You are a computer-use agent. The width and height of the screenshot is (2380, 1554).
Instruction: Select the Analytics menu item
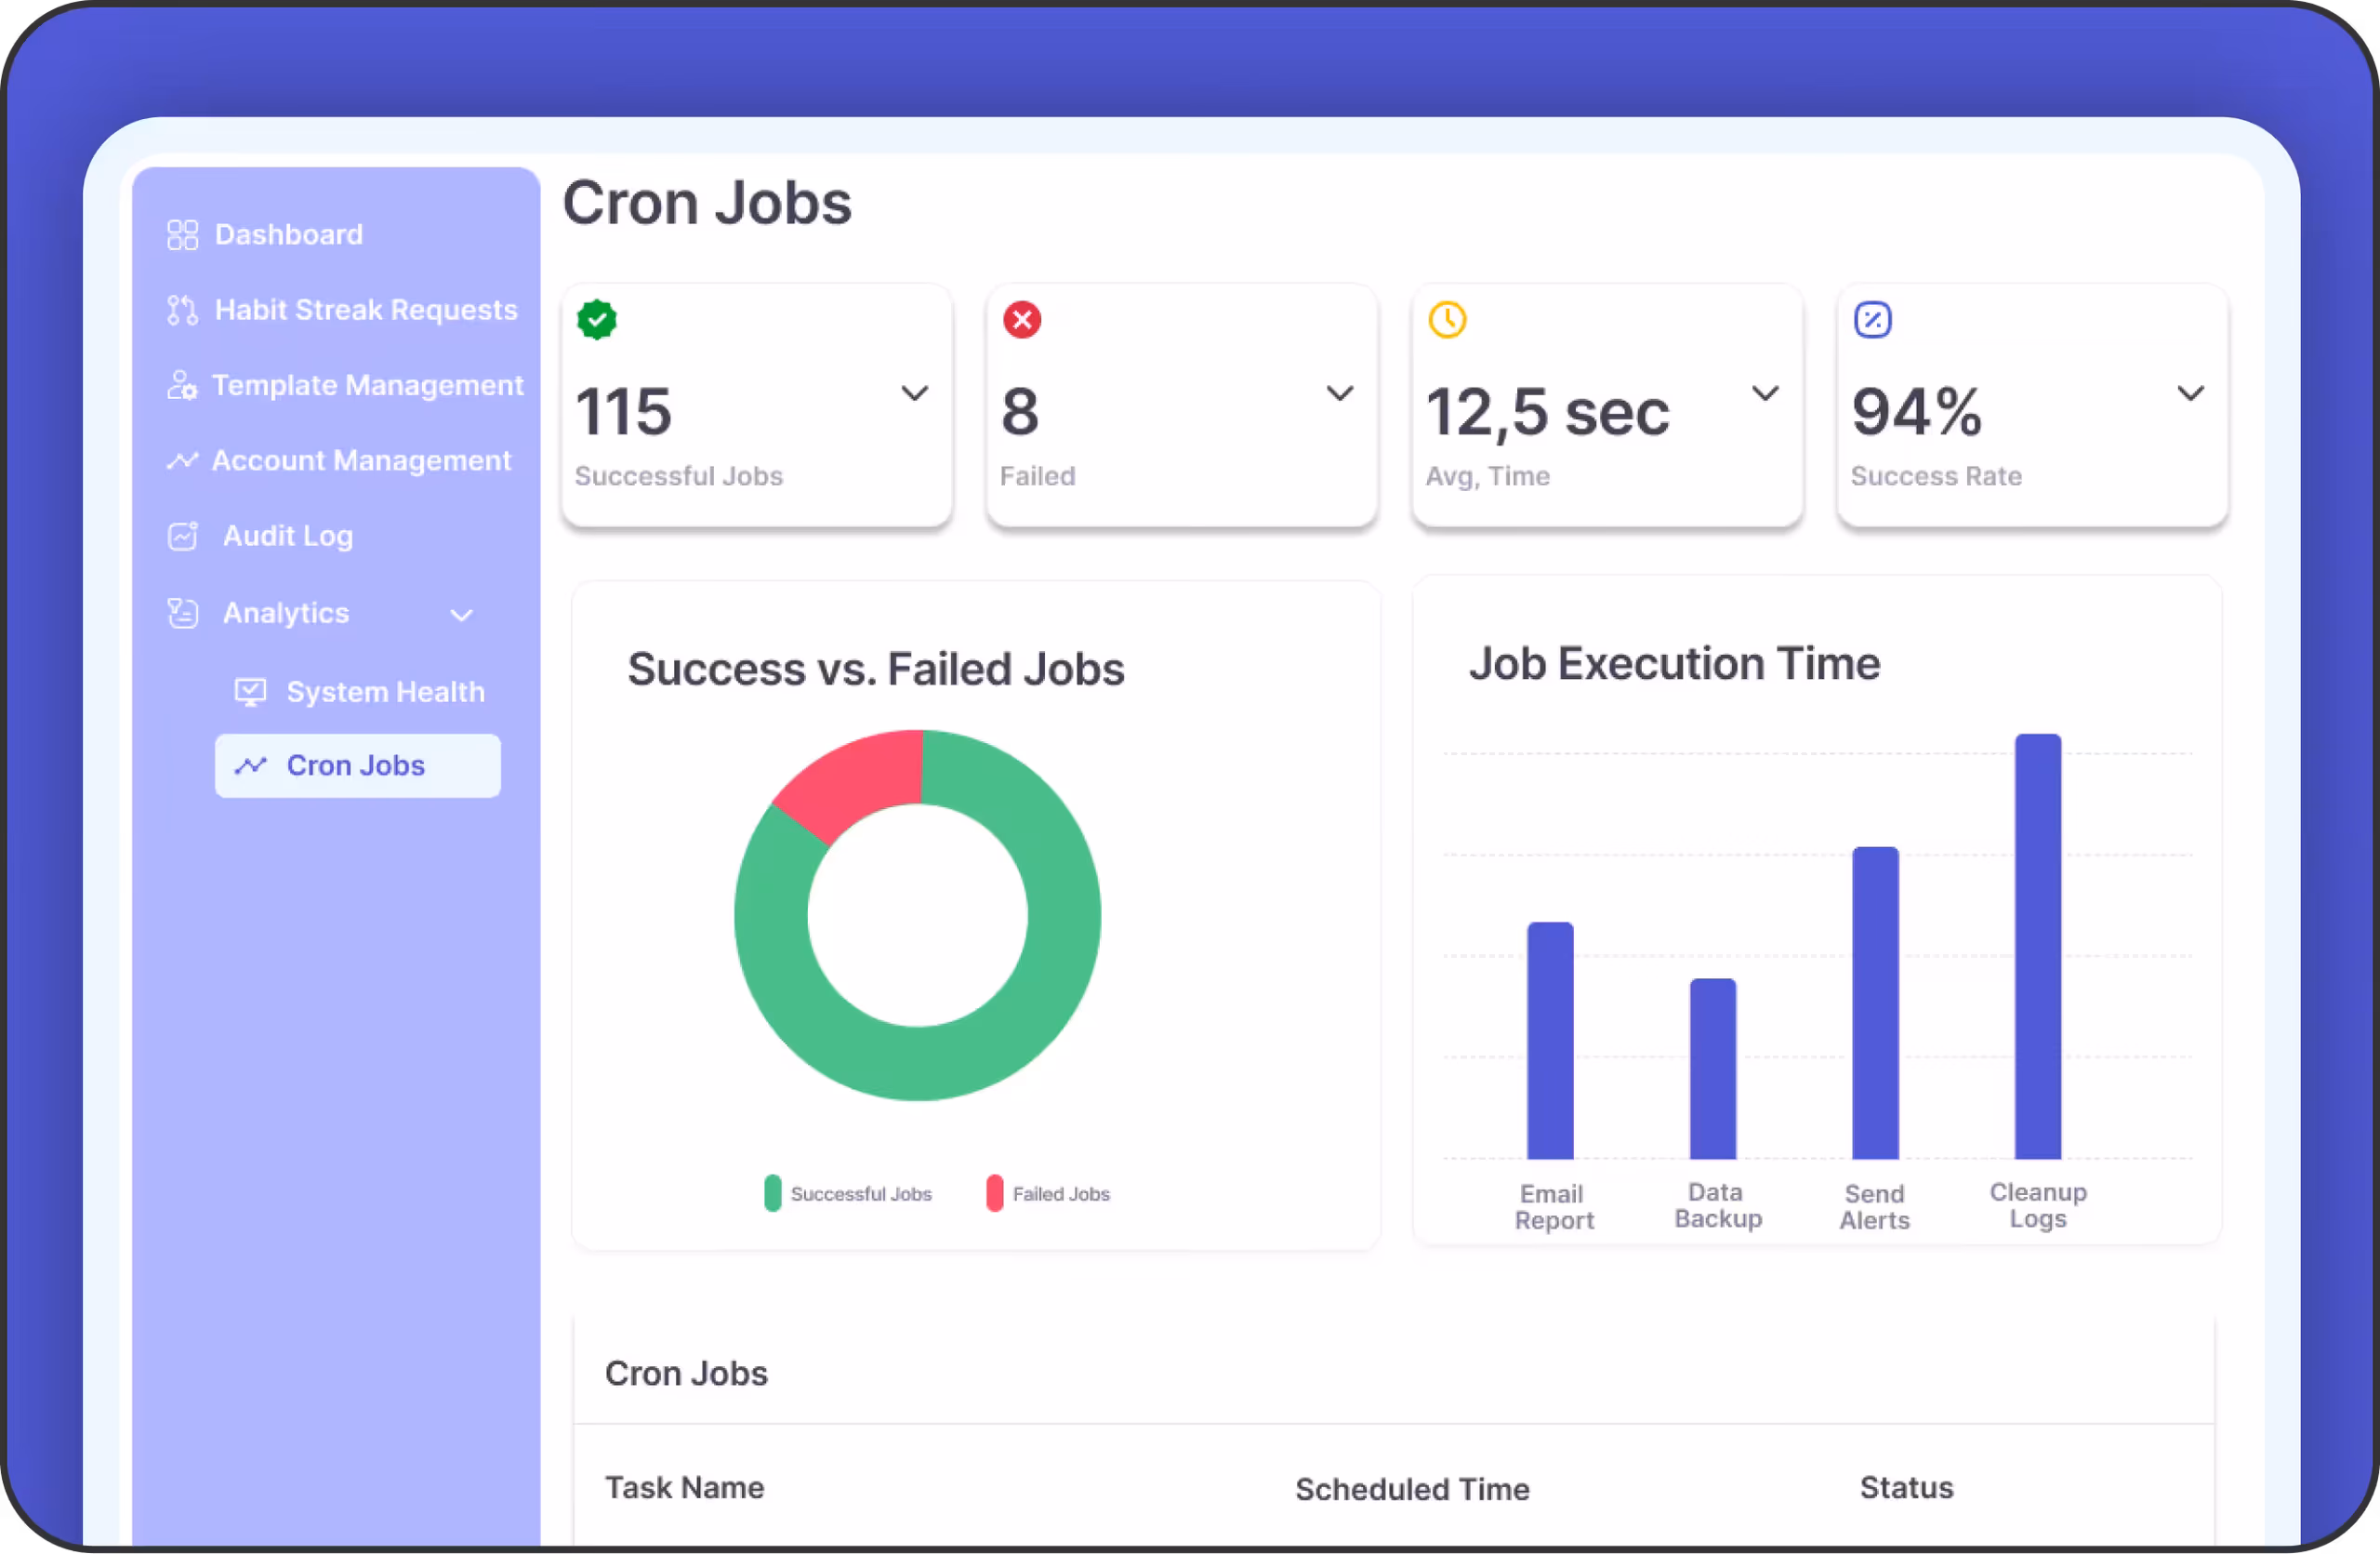pos(286,613)
